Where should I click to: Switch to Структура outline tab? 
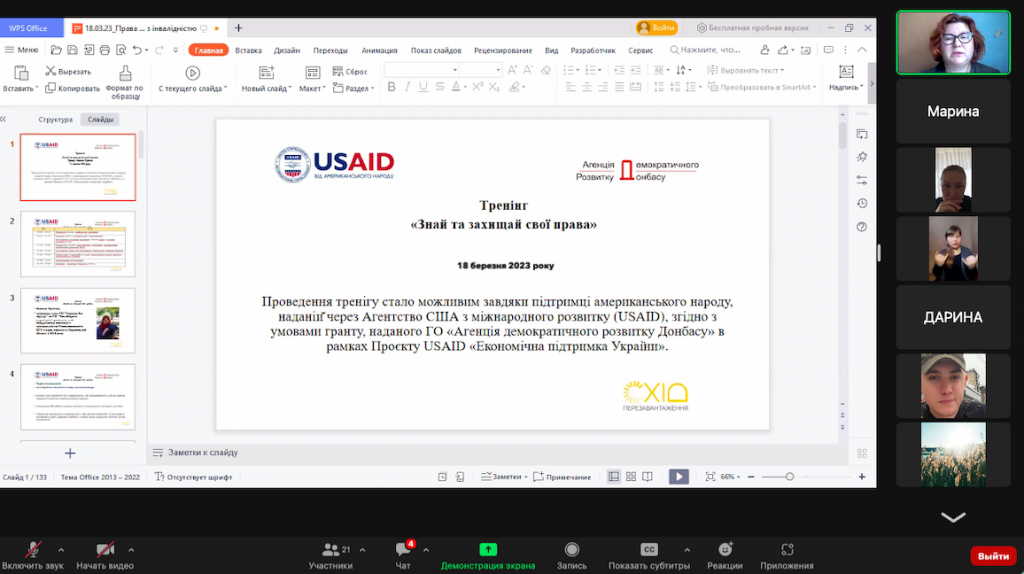click(x=56, y=120)
